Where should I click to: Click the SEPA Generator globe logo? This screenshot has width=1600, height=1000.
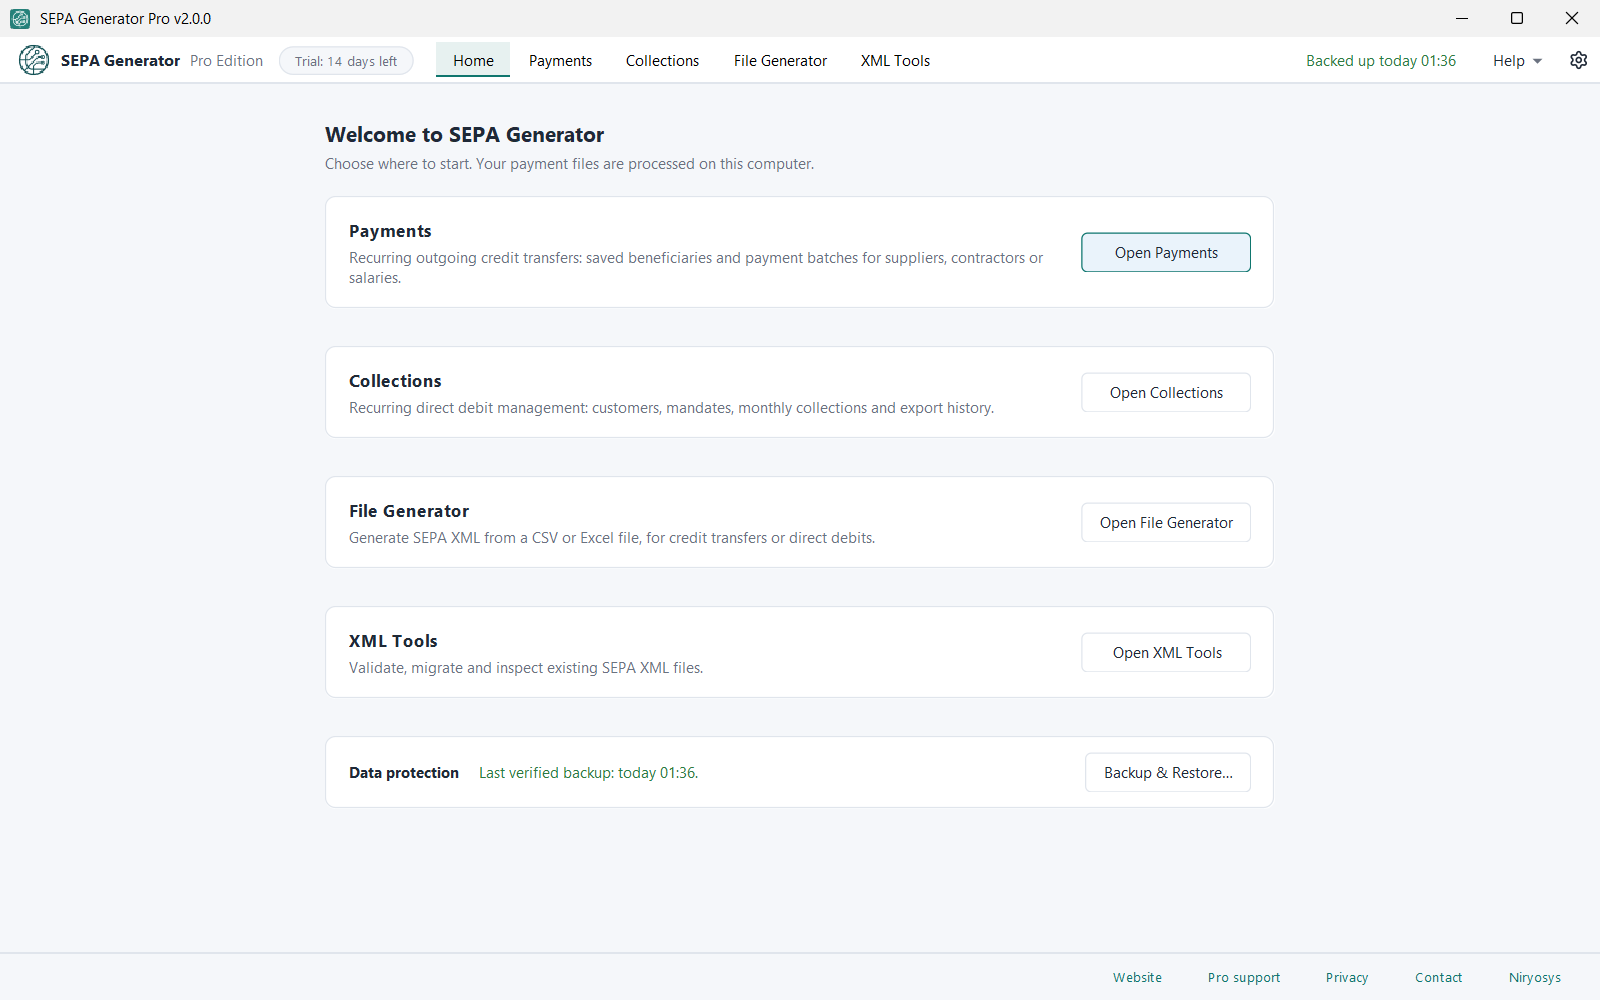[34, 60]
